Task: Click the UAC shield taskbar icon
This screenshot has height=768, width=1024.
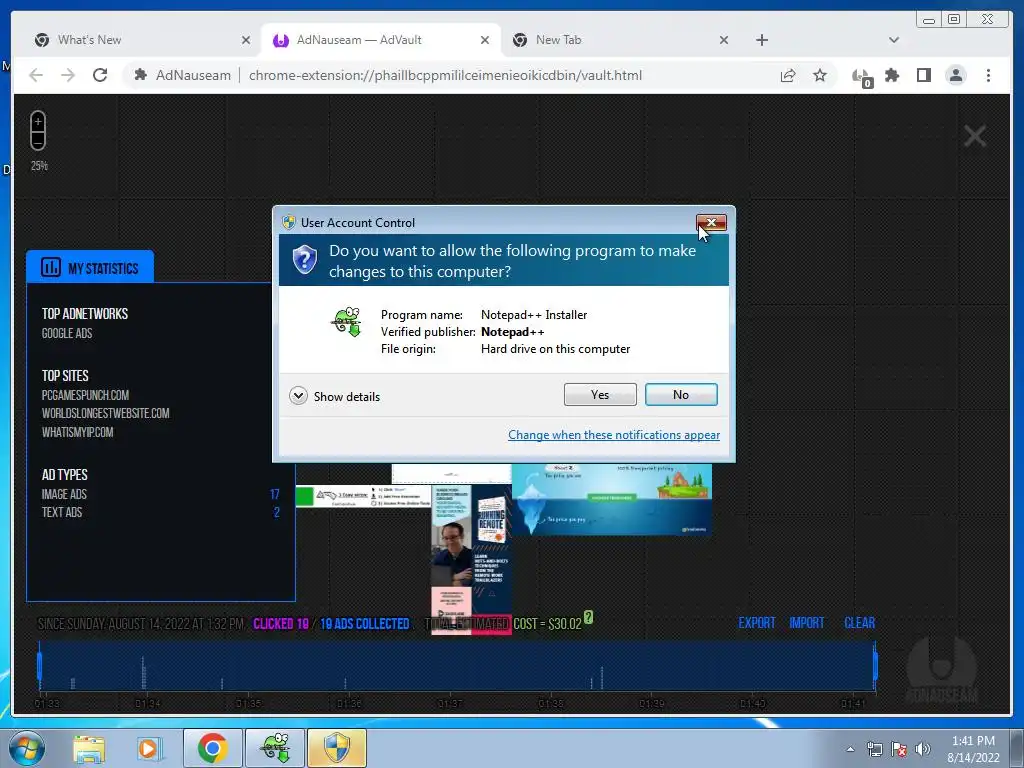Action: click(337, 748)
